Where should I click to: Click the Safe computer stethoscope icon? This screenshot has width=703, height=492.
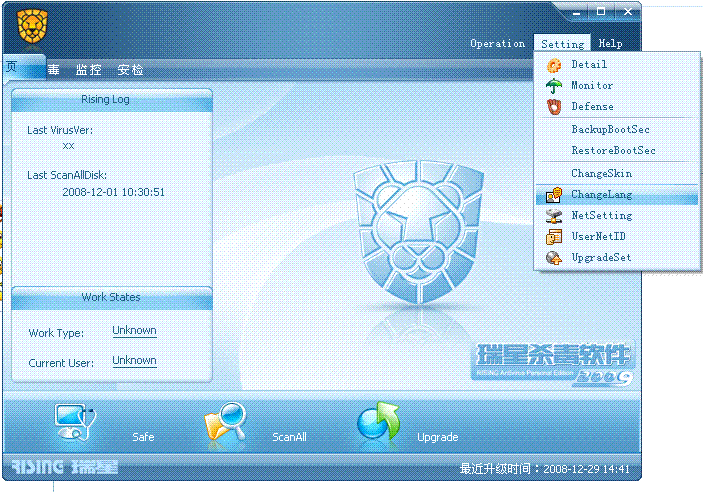click(74, 422)
